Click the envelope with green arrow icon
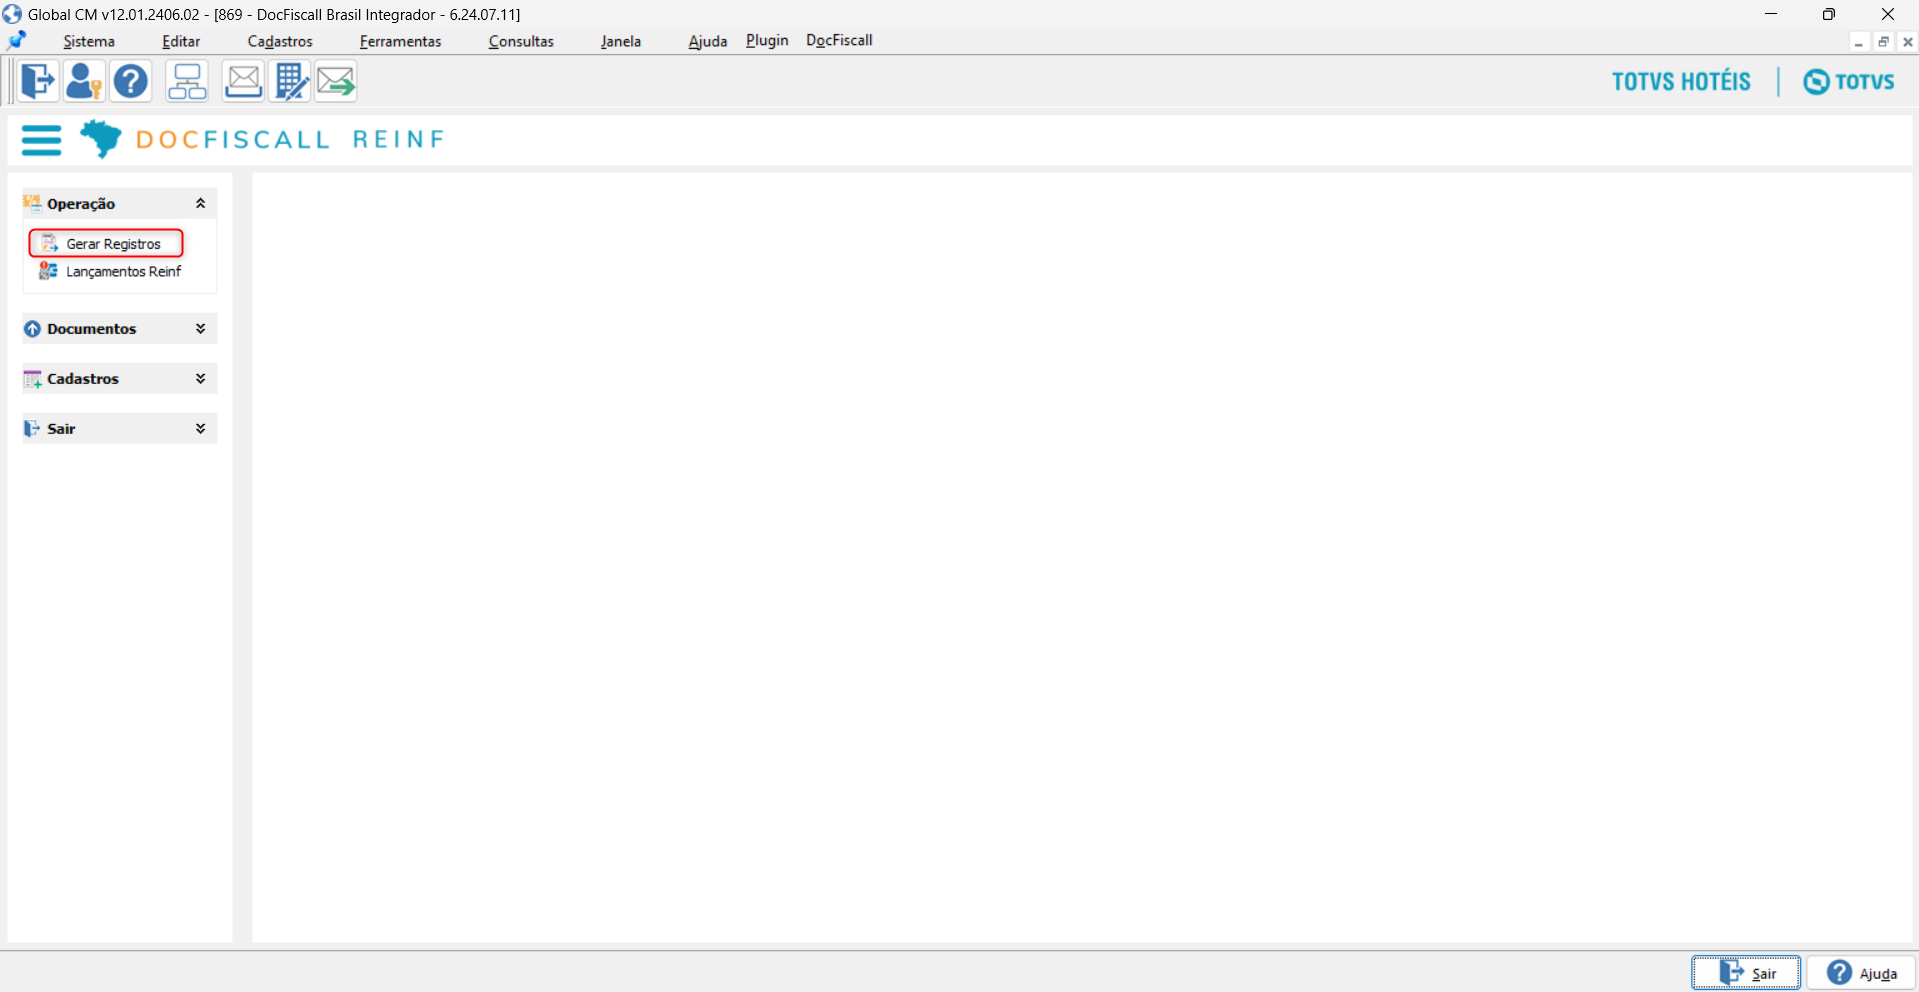 coord(336,81)
